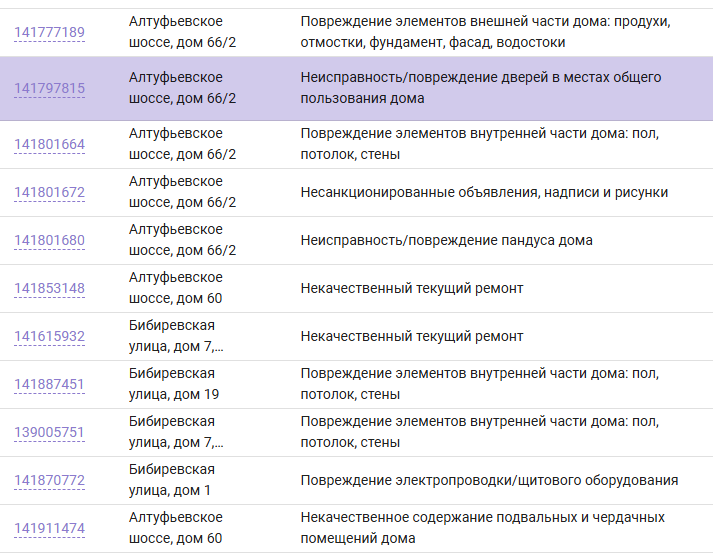
Task: Open request link 141615932
Action: pos(50,336)
